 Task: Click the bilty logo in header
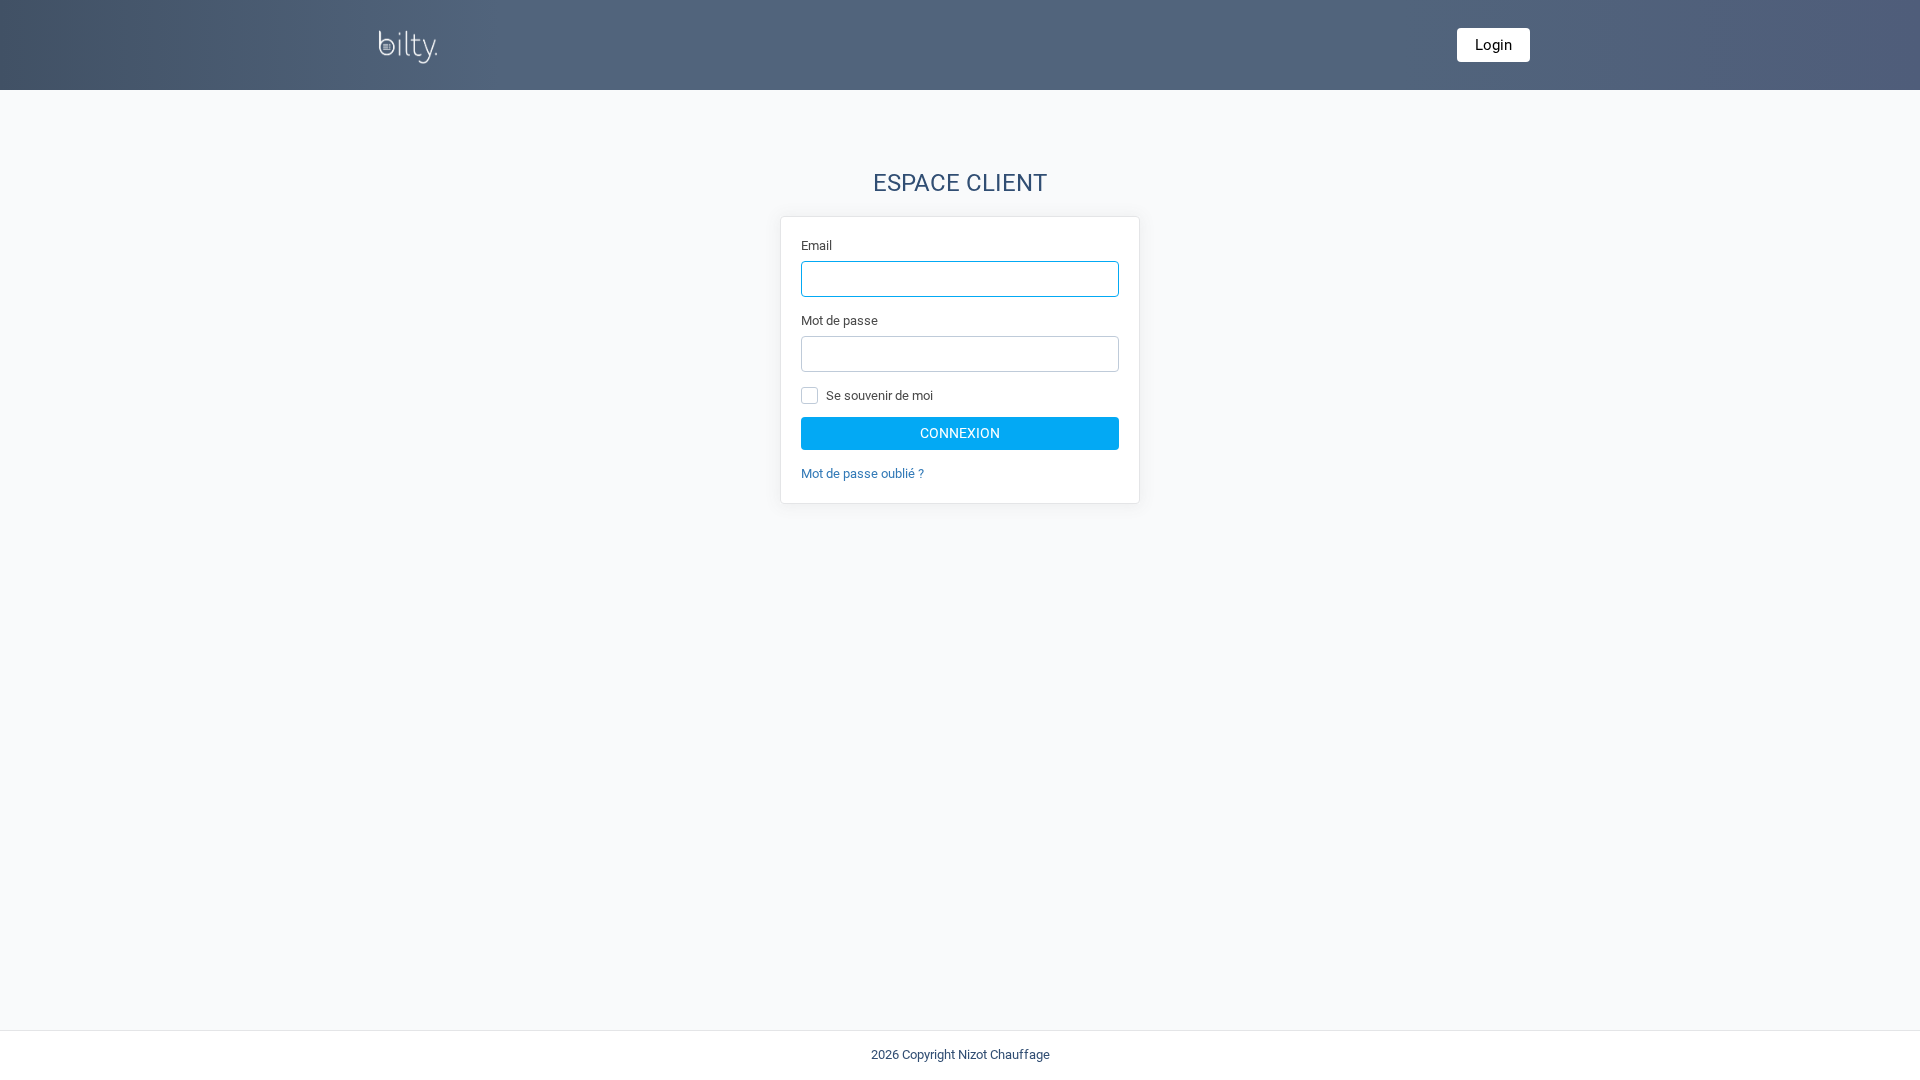(x=408, y=46)
